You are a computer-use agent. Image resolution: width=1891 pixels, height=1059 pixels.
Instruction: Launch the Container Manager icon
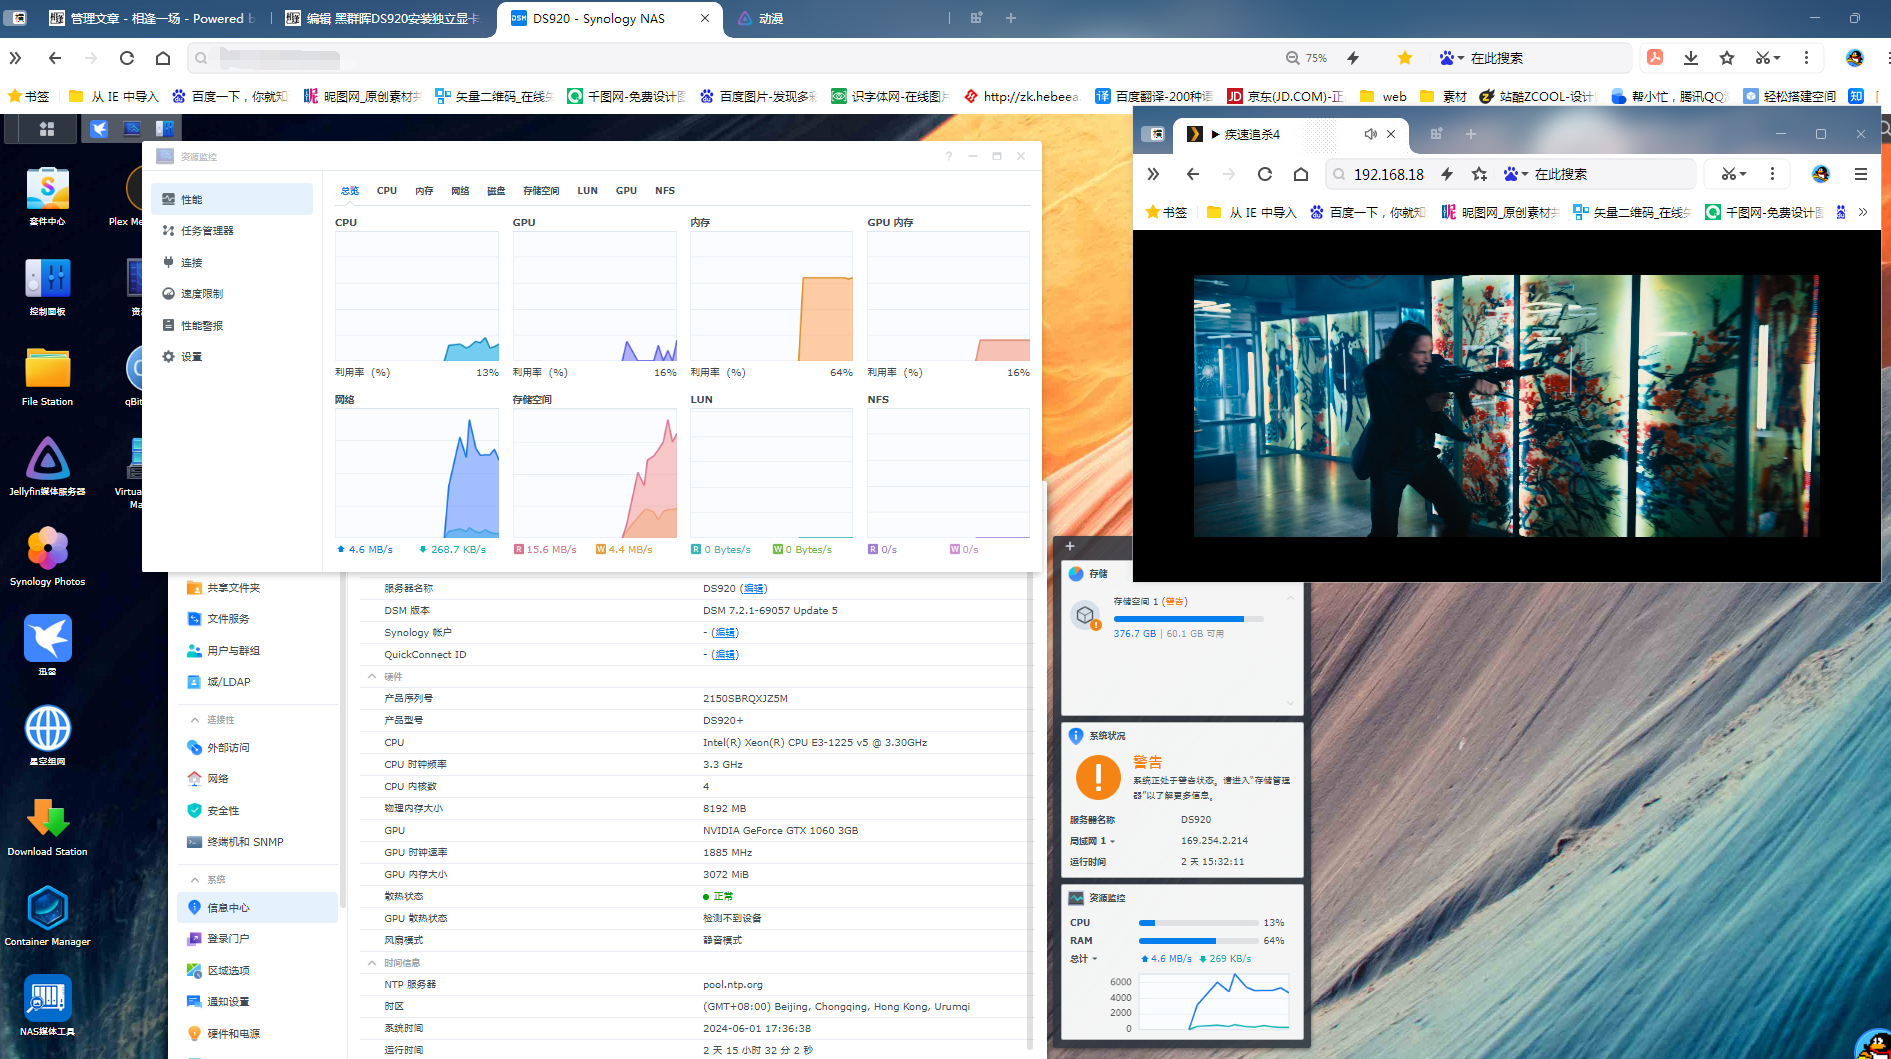coord(47,909)
